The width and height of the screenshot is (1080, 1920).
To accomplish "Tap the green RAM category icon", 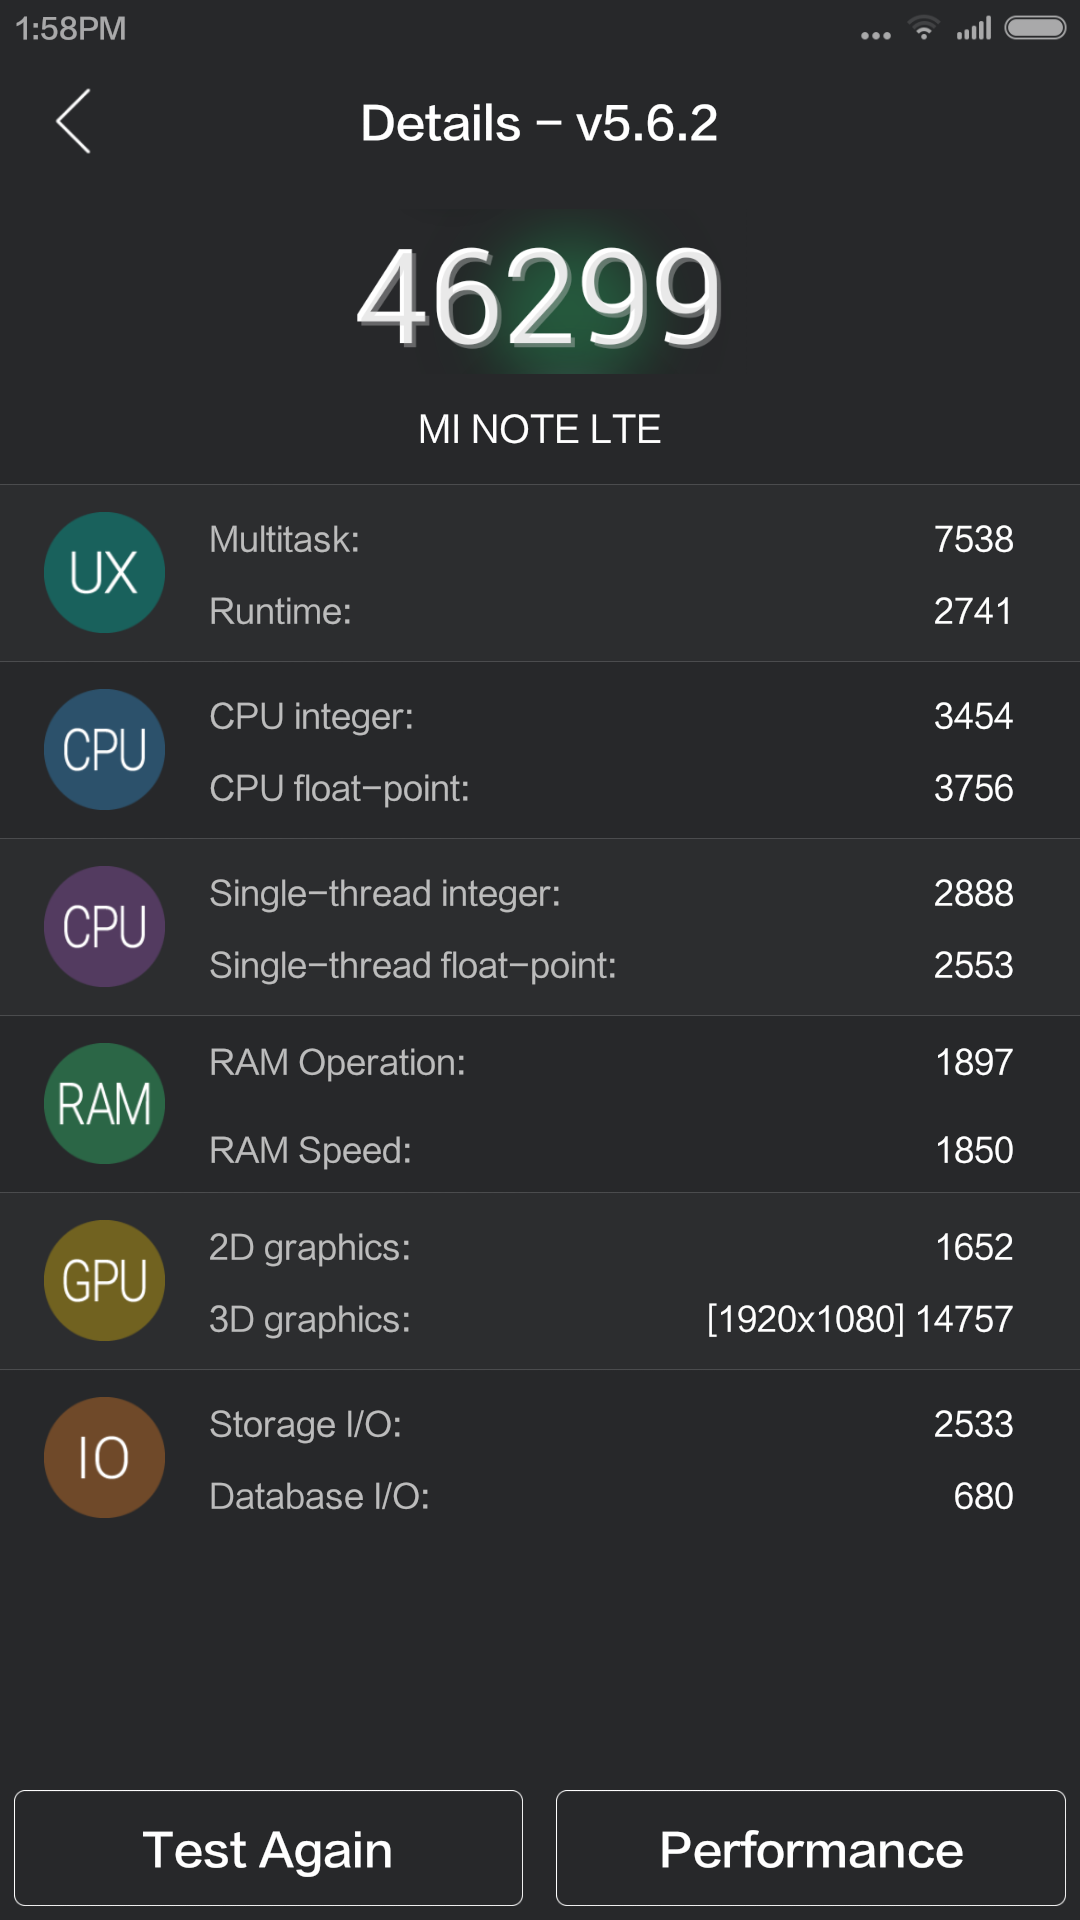I will click(x=104, y=1104).
